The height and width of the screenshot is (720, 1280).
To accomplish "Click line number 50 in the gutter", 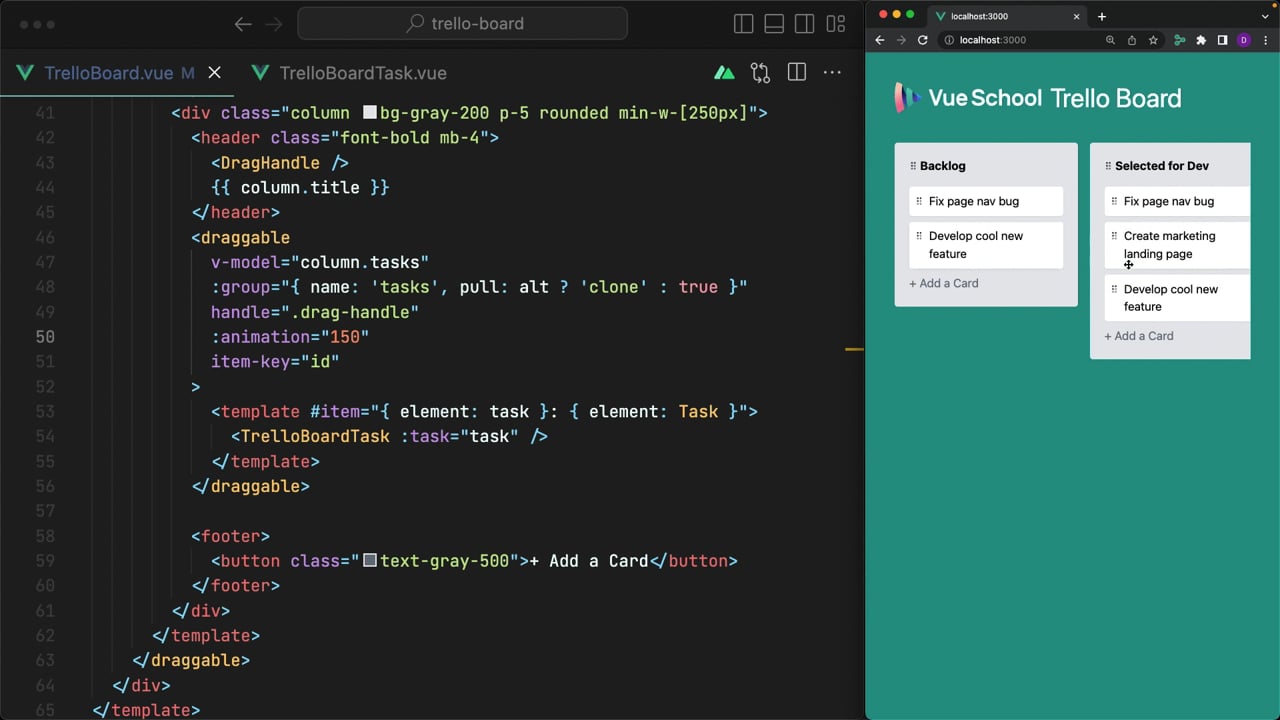I will tap(45, 337).
